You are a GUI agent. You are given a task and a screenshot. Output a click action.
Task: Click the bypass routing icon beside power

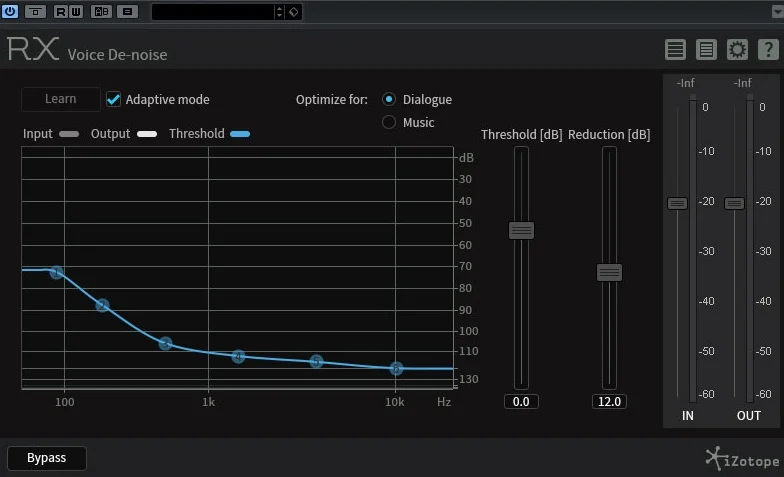click(x=35, y=11)
